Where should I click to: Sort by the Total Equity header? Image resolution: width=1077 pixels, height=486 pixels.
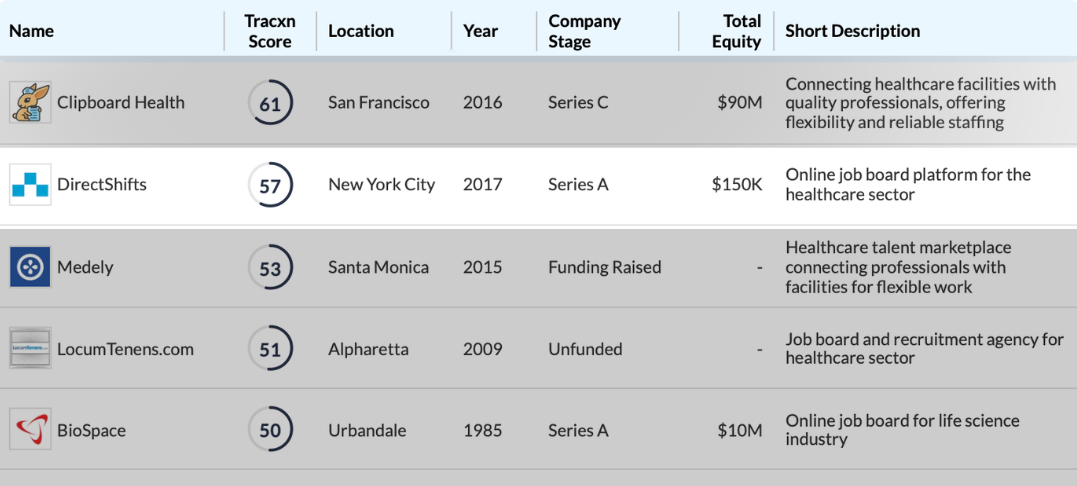pos(736,31)
